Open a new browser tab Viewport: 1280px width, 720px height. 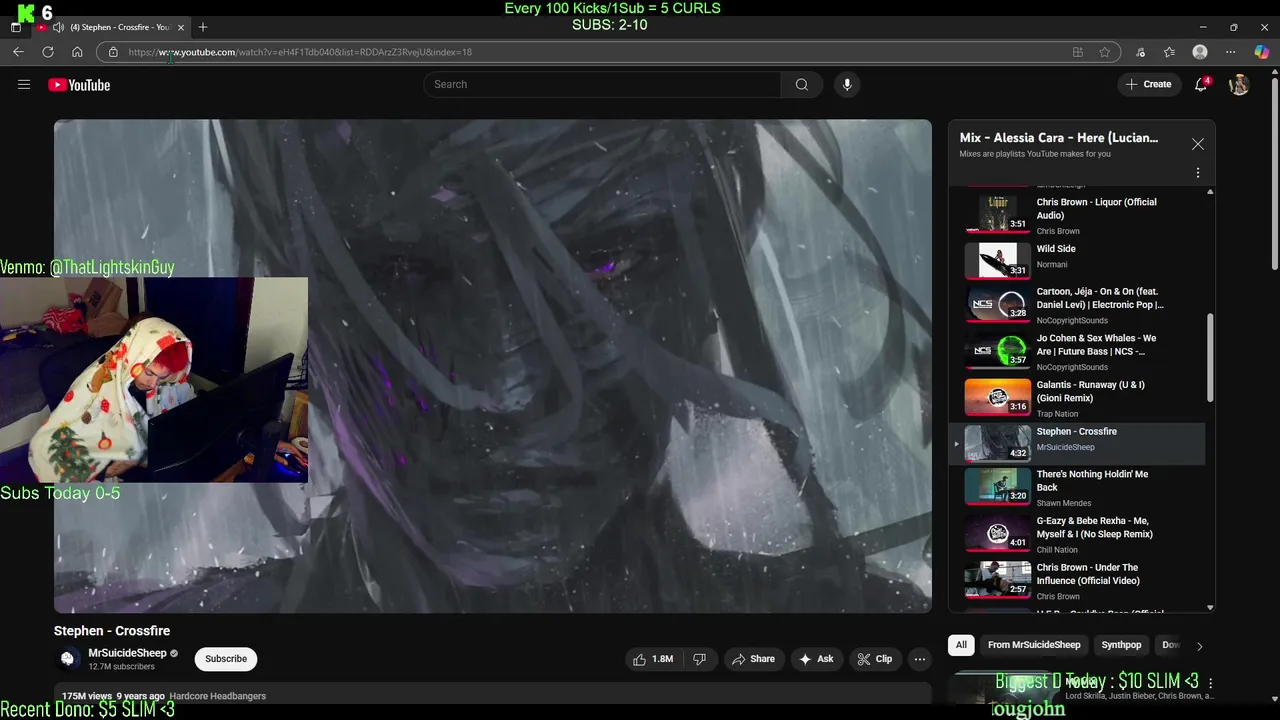pyautogui.click(x=203, y=27)
